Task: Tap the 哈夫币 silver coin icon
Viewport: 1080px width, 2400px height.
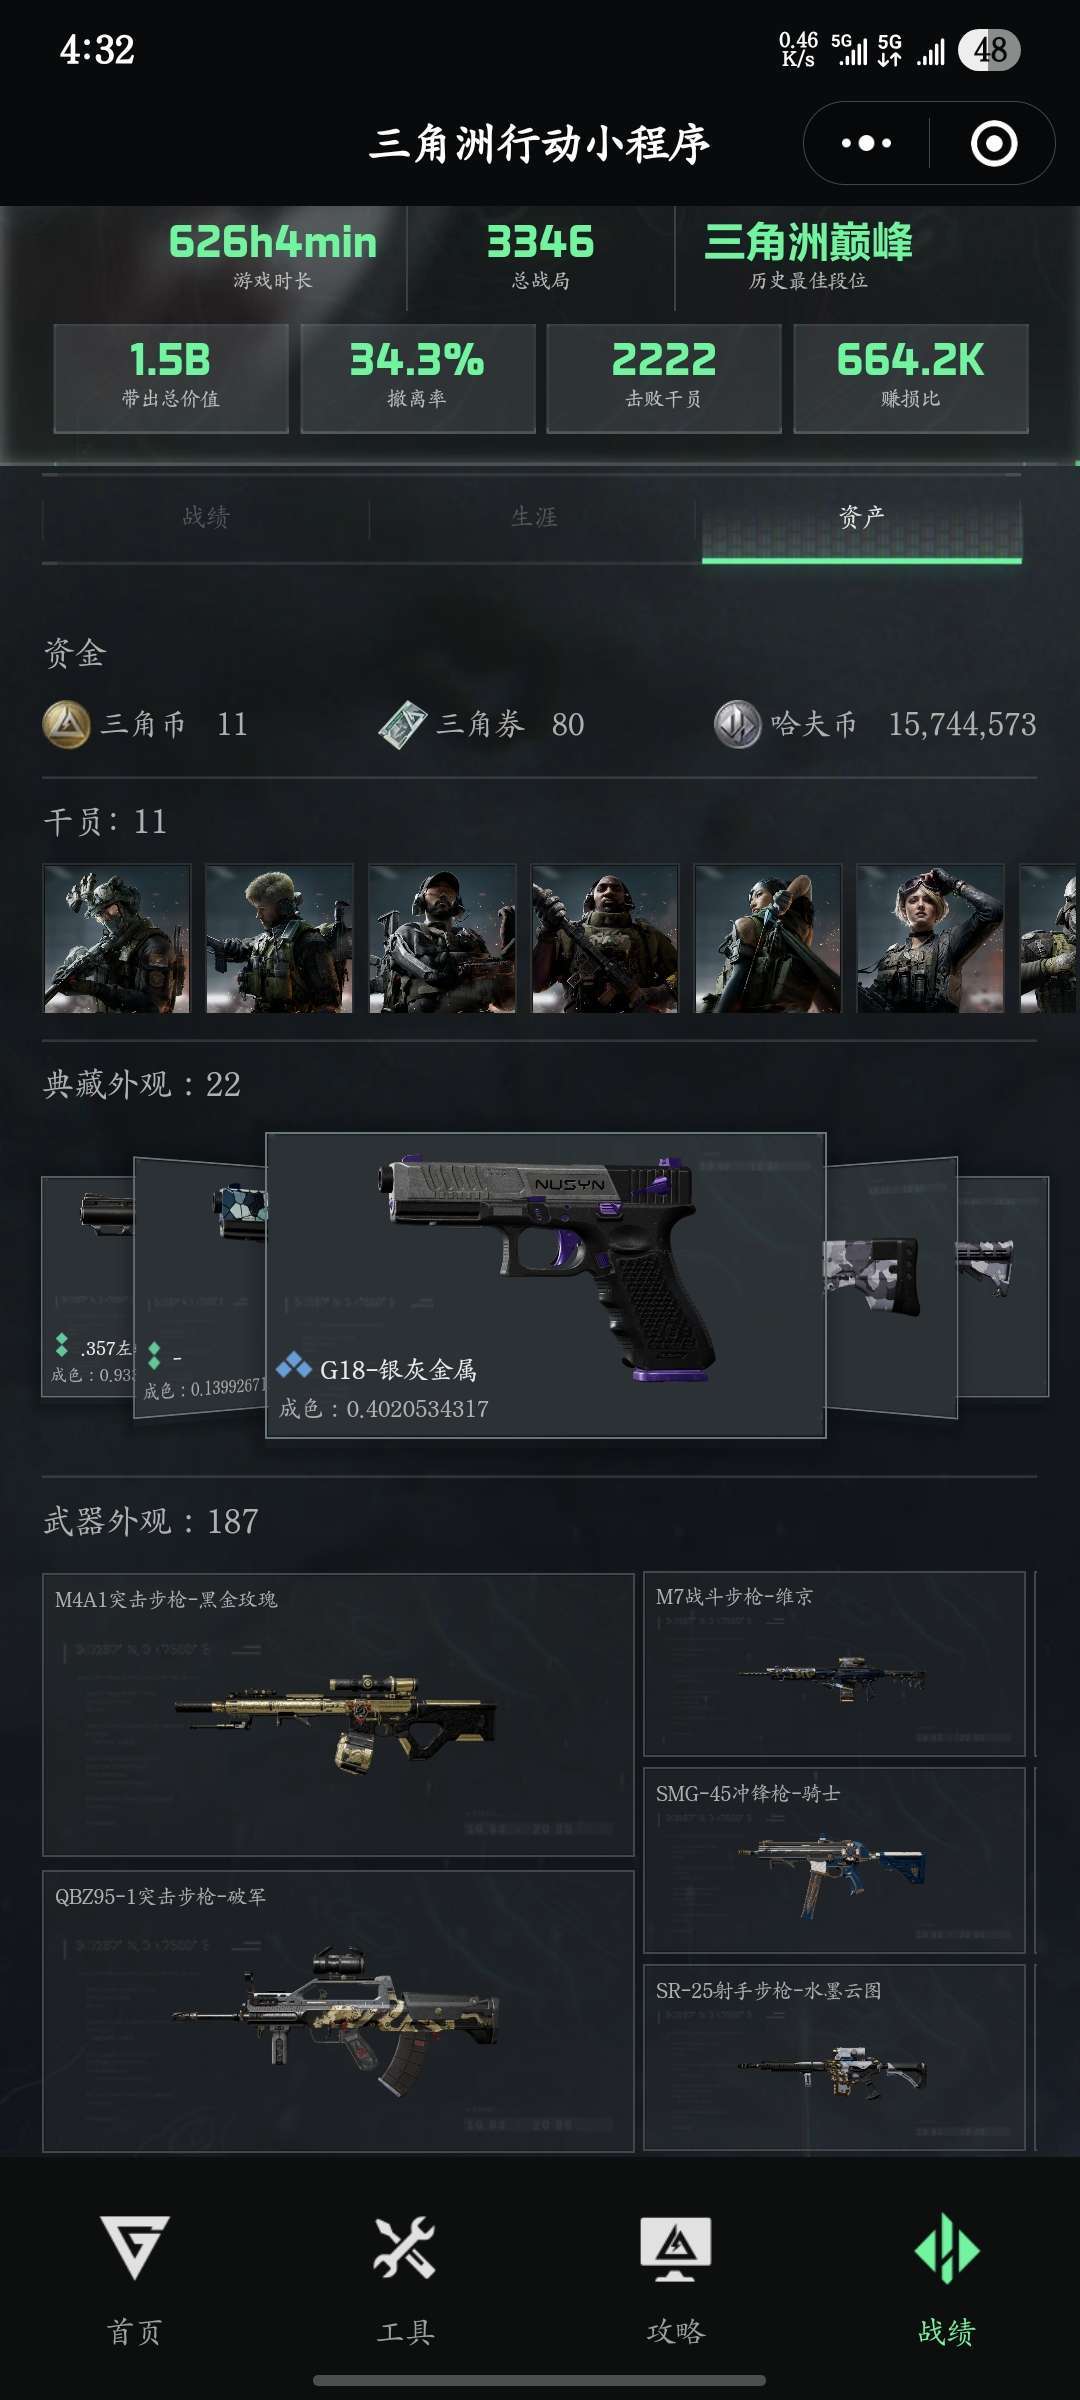Action: click(738, 724)
